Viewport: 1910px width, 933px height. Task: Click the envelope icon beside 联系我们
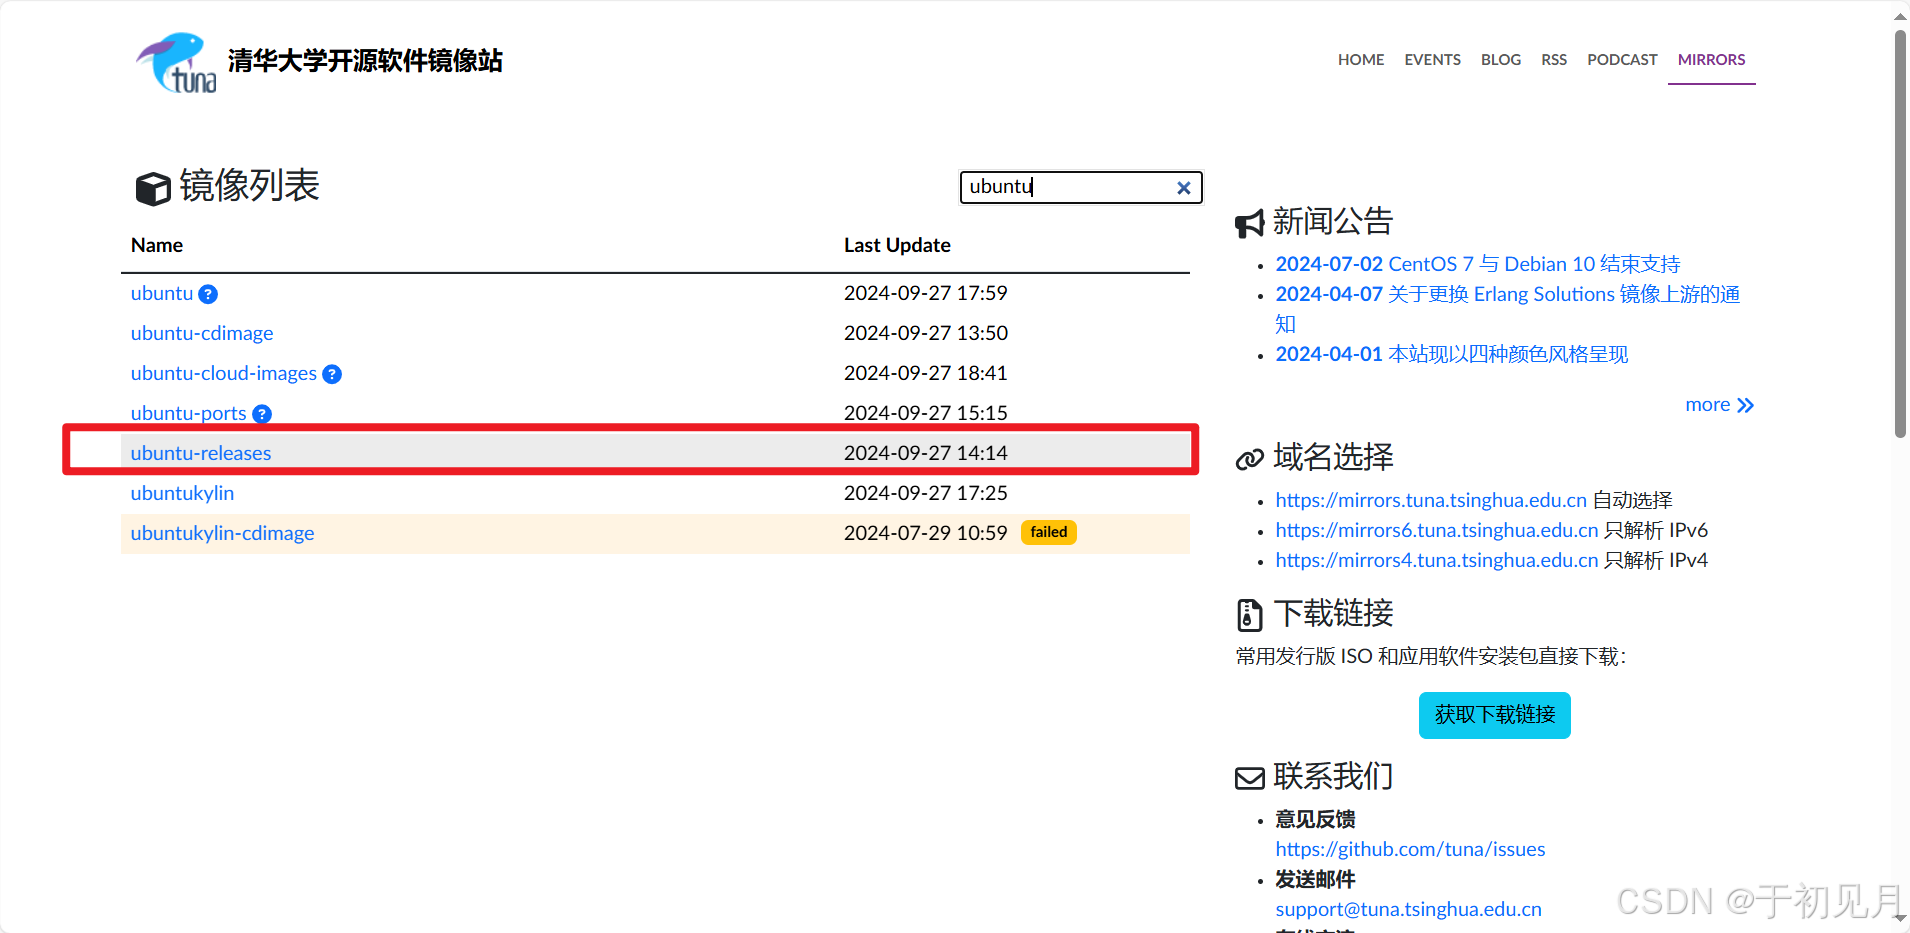coord(1250,778)
